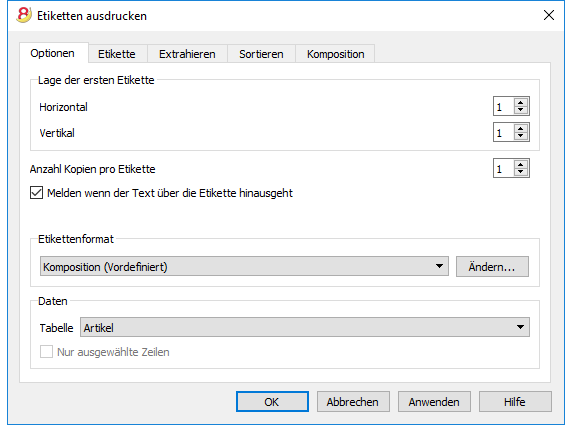Click the Ändern... button
This screenshot has width=572, height=432.
pos(492,267)
